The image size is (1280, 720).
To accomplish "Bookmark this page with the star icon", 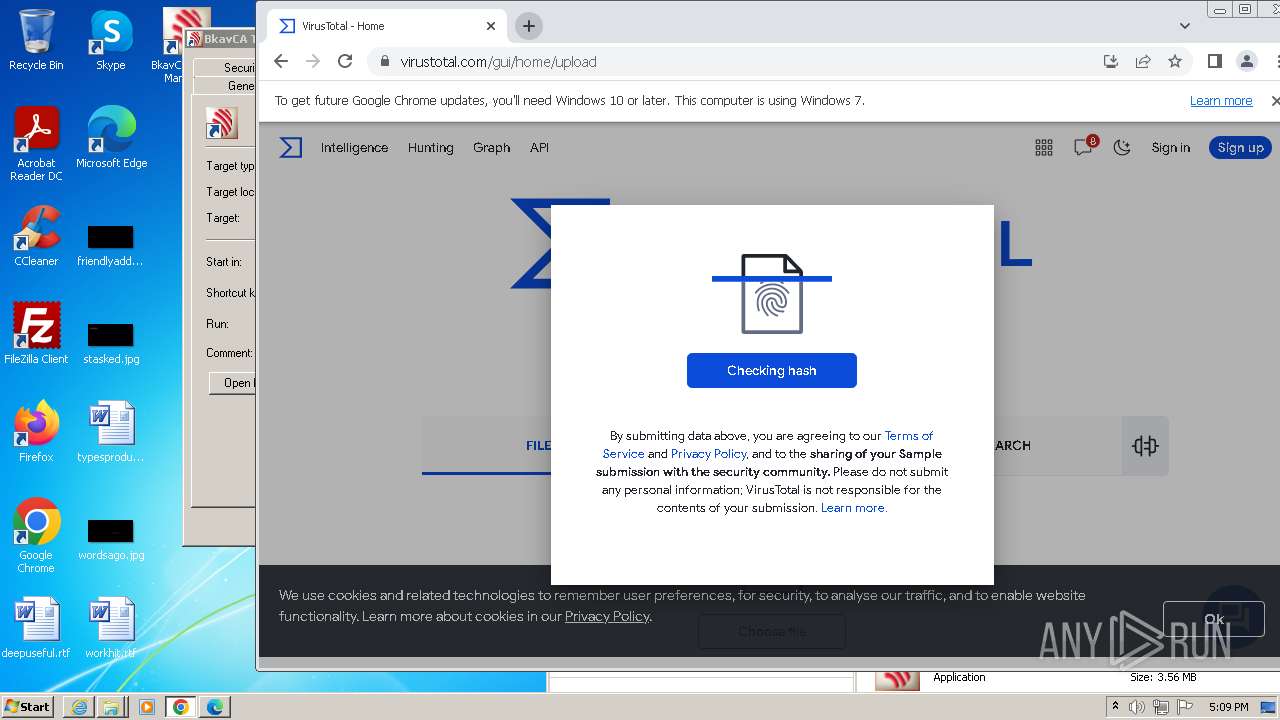I will coord(1175,61).
